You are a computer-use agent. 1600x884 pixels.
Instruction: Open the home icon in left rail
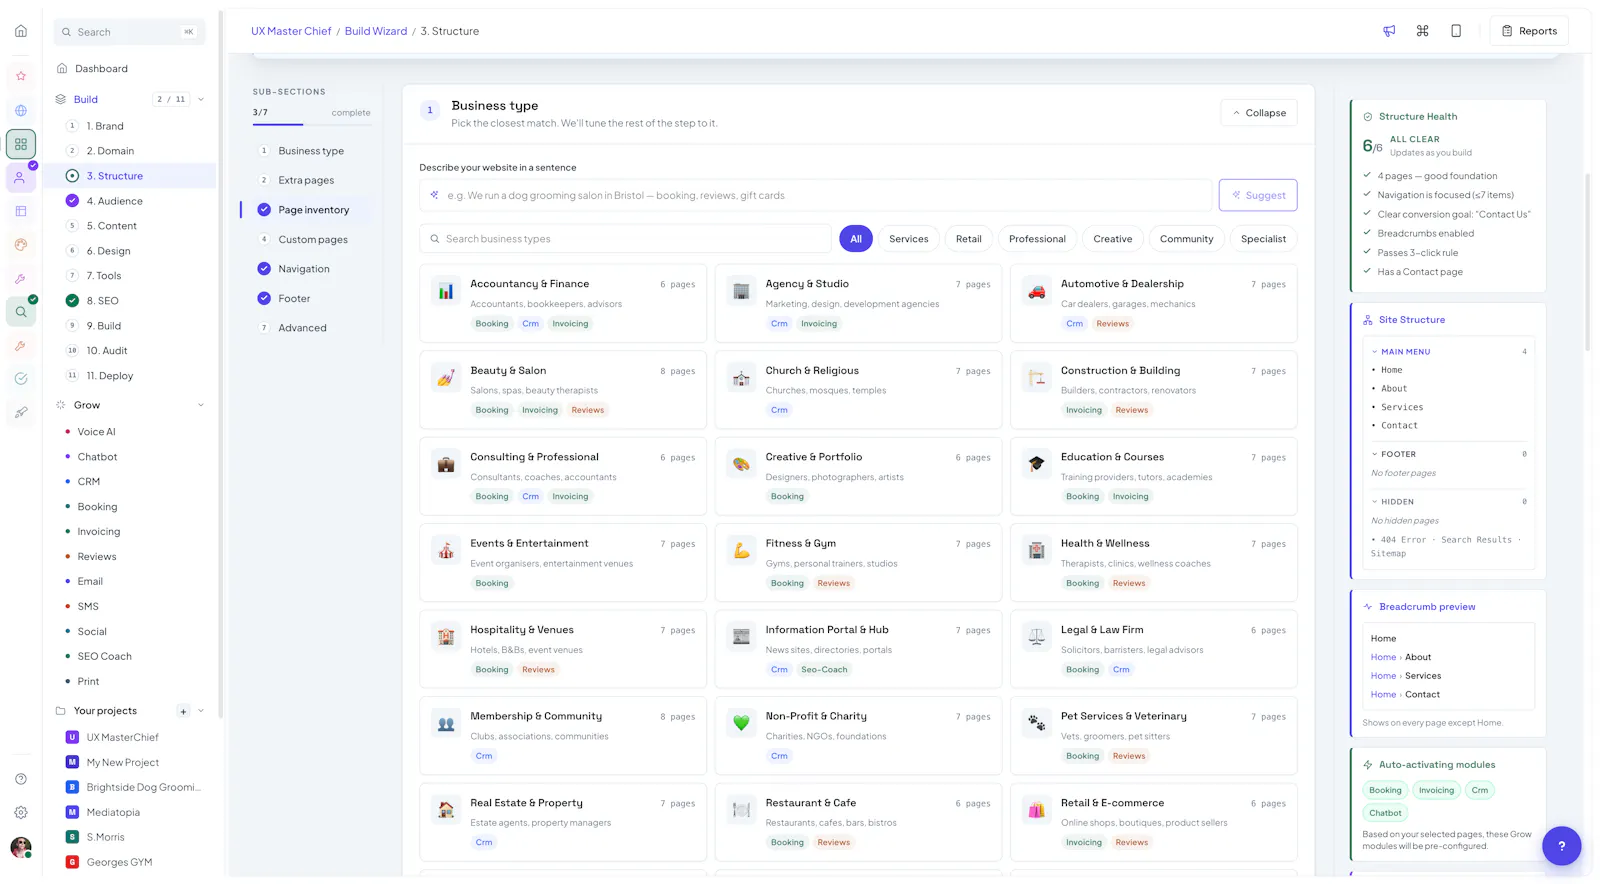21,31
